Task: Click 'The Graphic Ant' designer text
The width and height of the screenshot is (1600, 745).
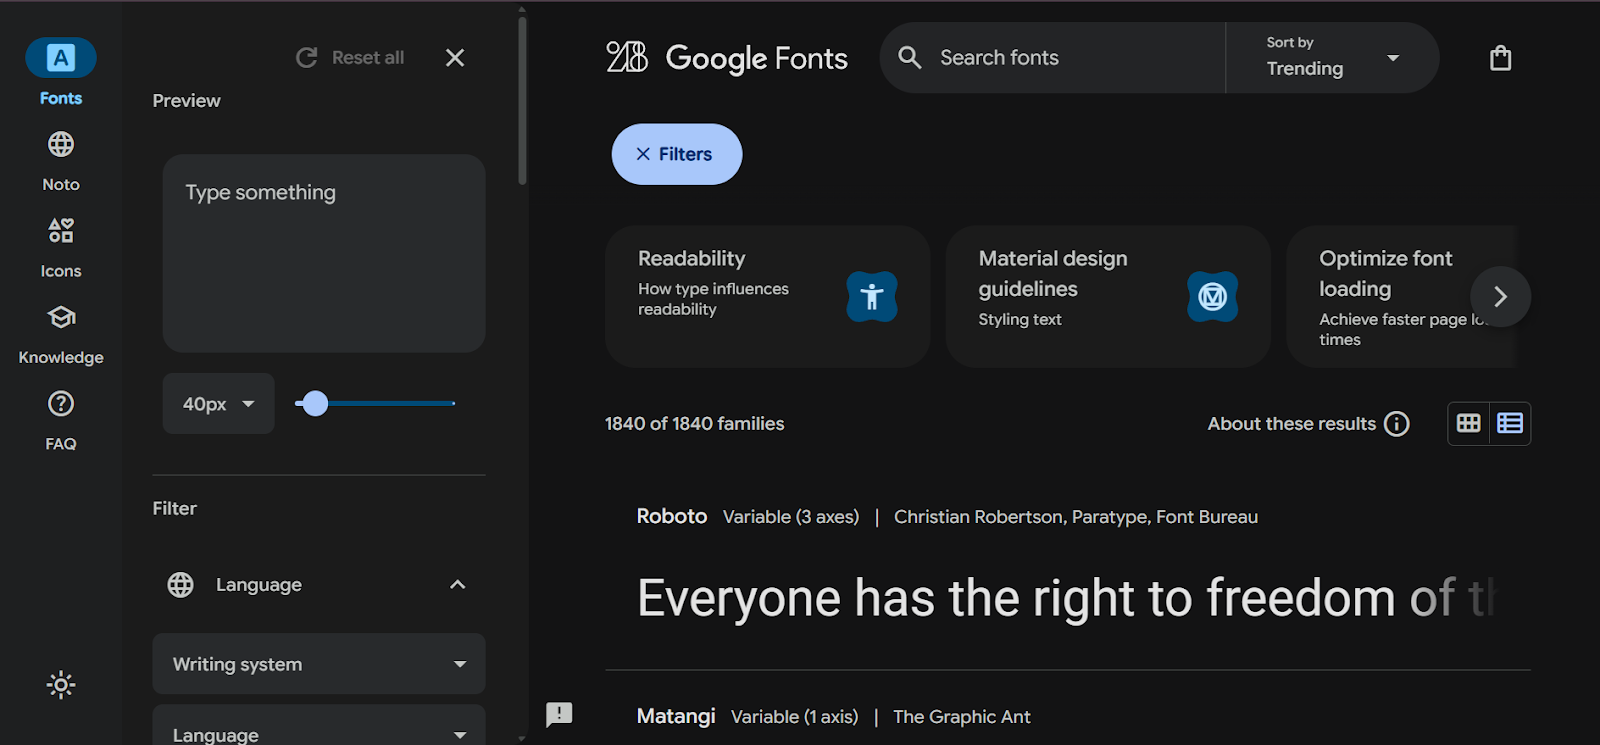Action: point(962,717)
